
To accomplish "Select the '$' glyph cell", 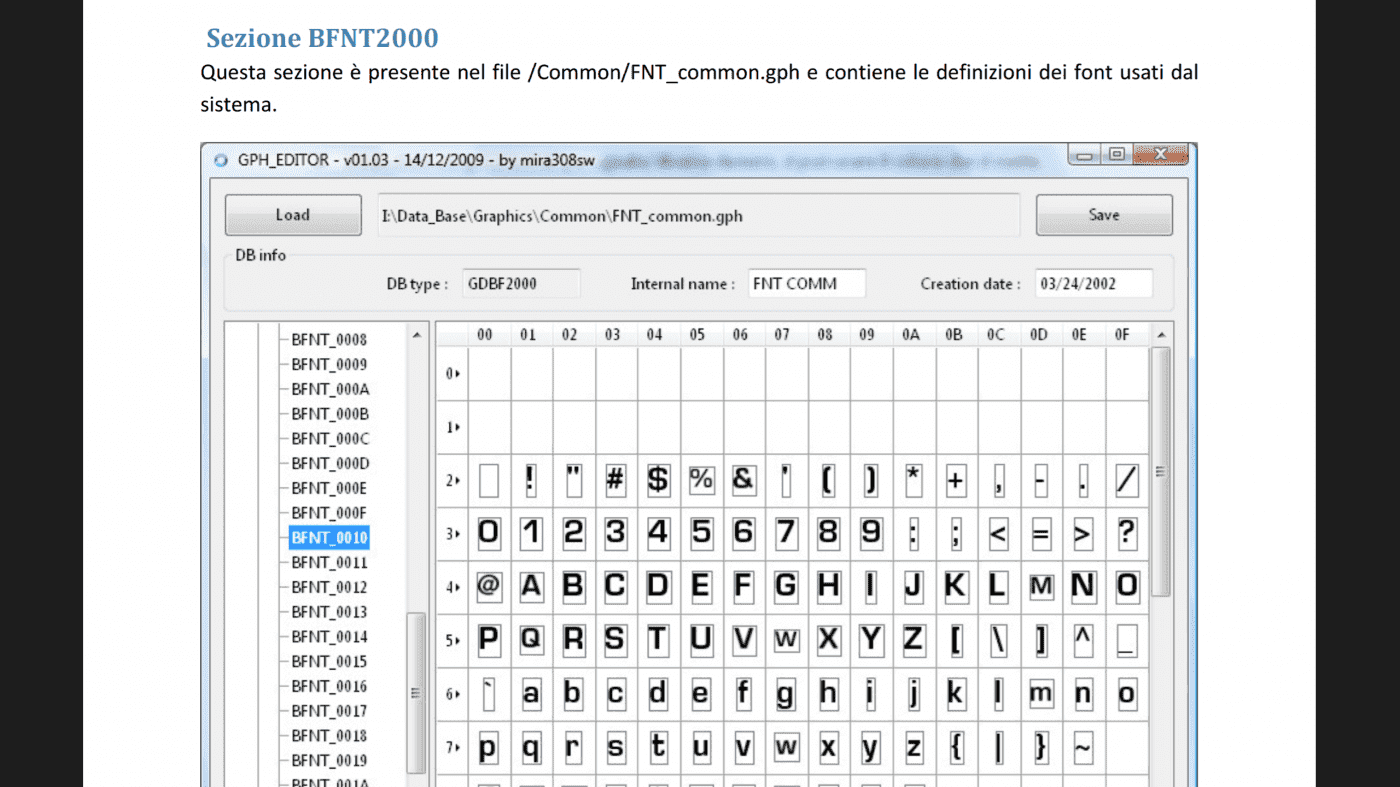I will pos(658,481).
